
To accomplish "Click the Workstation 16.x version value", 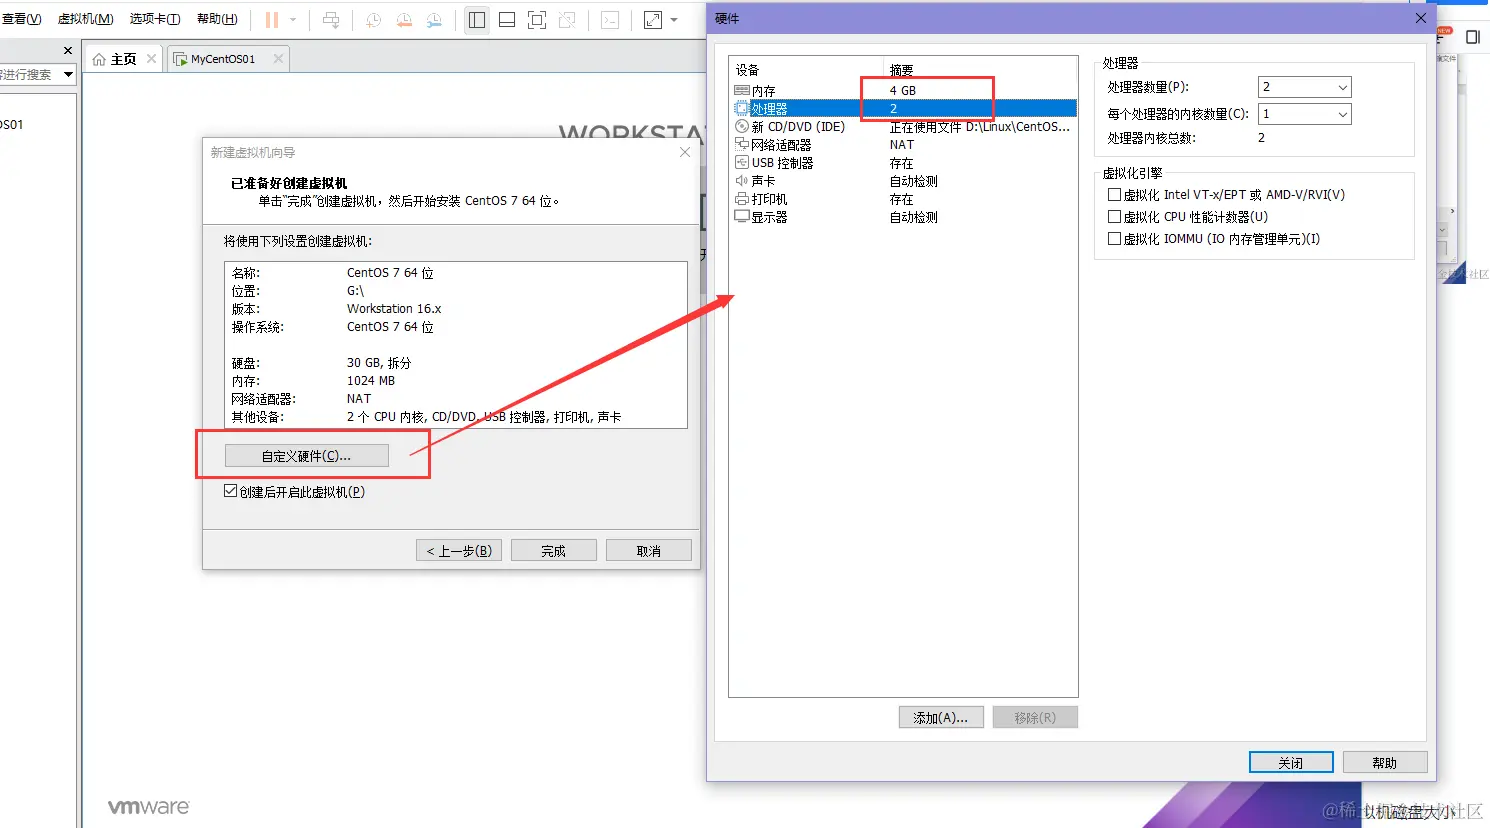I will (394, 309).
